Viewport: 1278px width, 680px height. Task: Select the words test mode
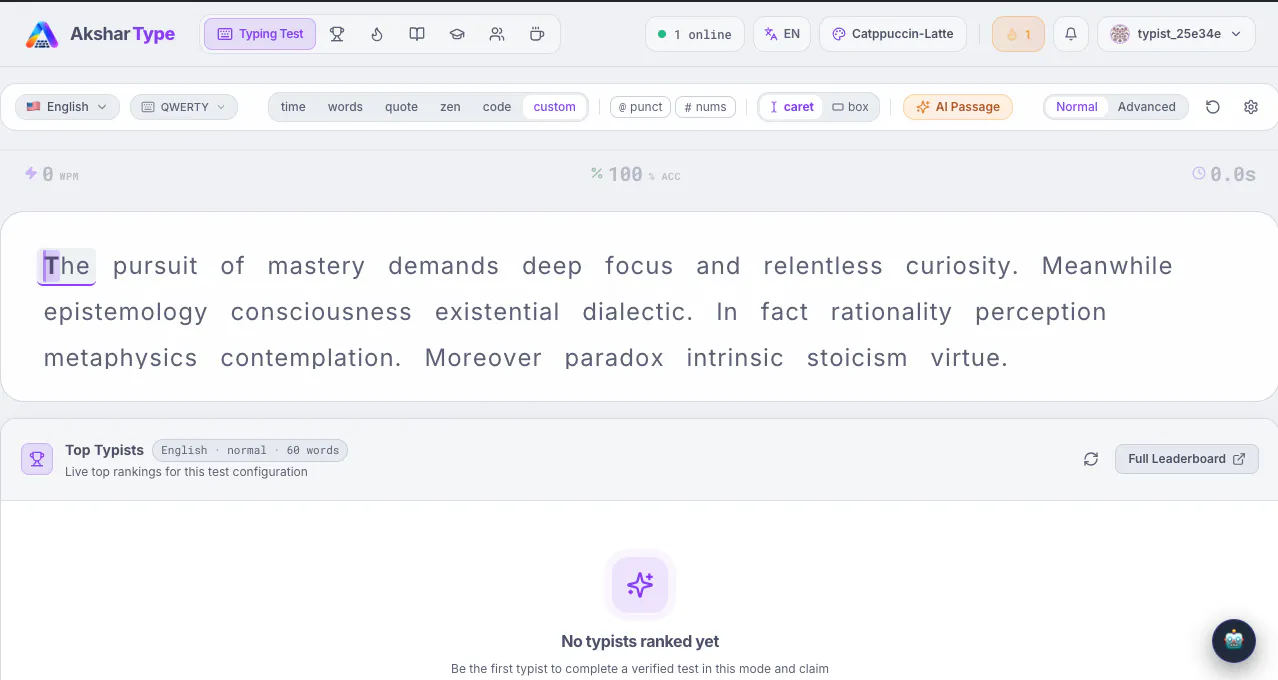pyautogui.click(x=345, y=107)
